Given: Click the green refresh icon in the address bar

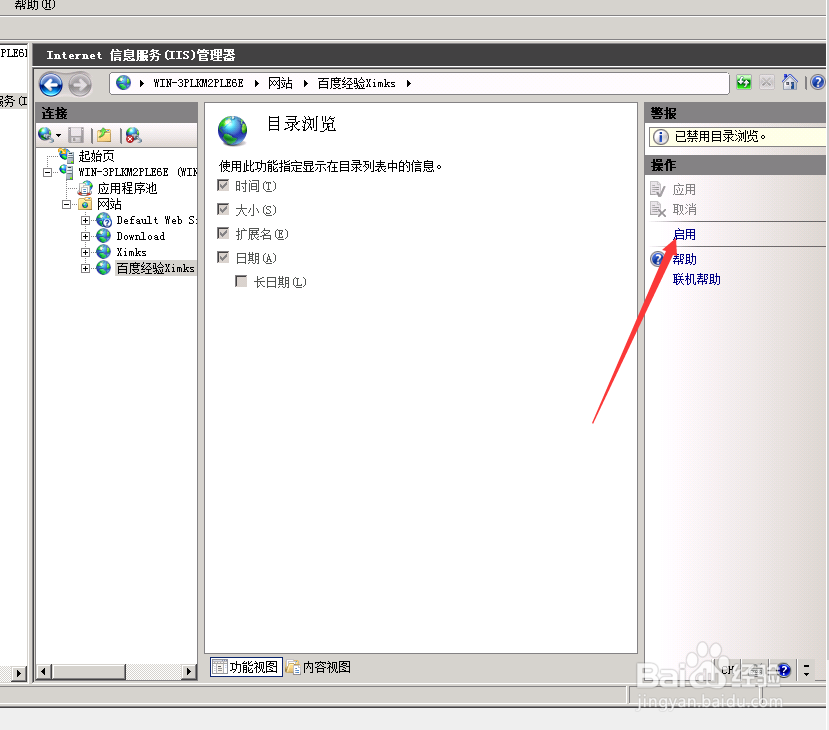Looking at the screenshot, I should [x=743, y=82].
